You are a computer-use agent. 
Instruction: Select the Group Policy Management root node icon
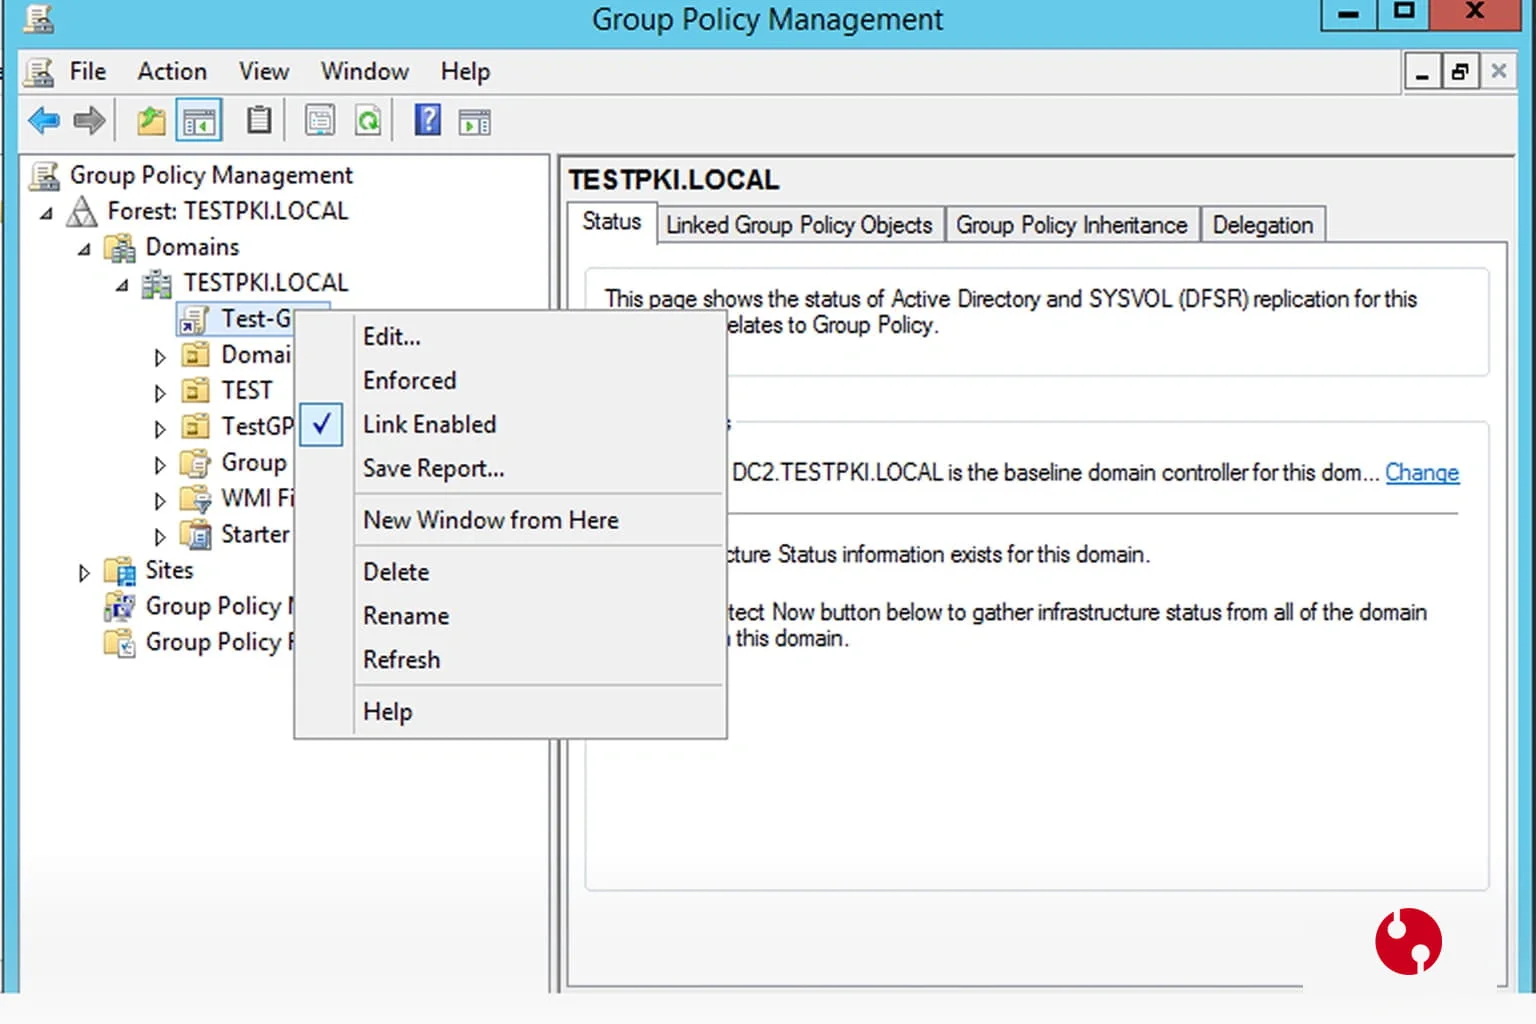[x=44, y=176]
